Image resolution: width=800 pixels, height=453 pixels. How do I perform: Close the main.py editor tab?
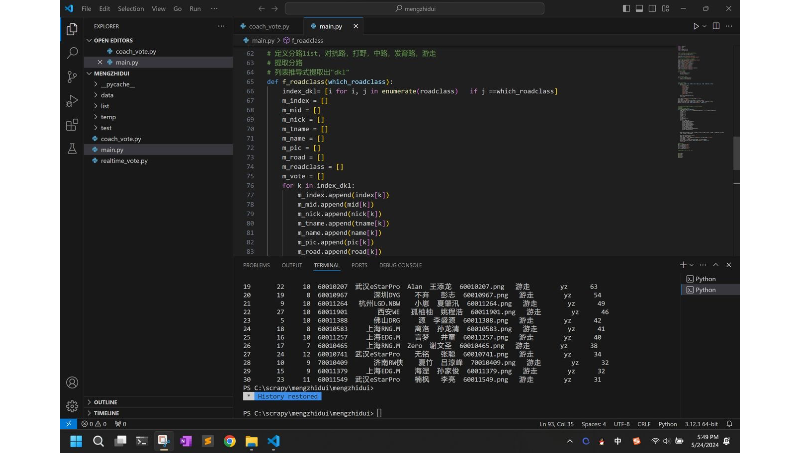click(356, 26)
